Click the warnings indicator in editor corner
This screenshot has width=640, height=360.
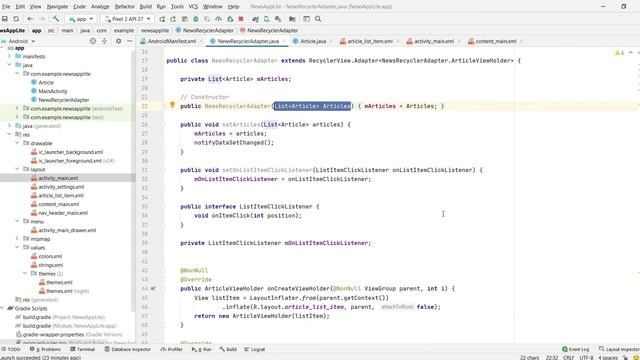[619, 53]
